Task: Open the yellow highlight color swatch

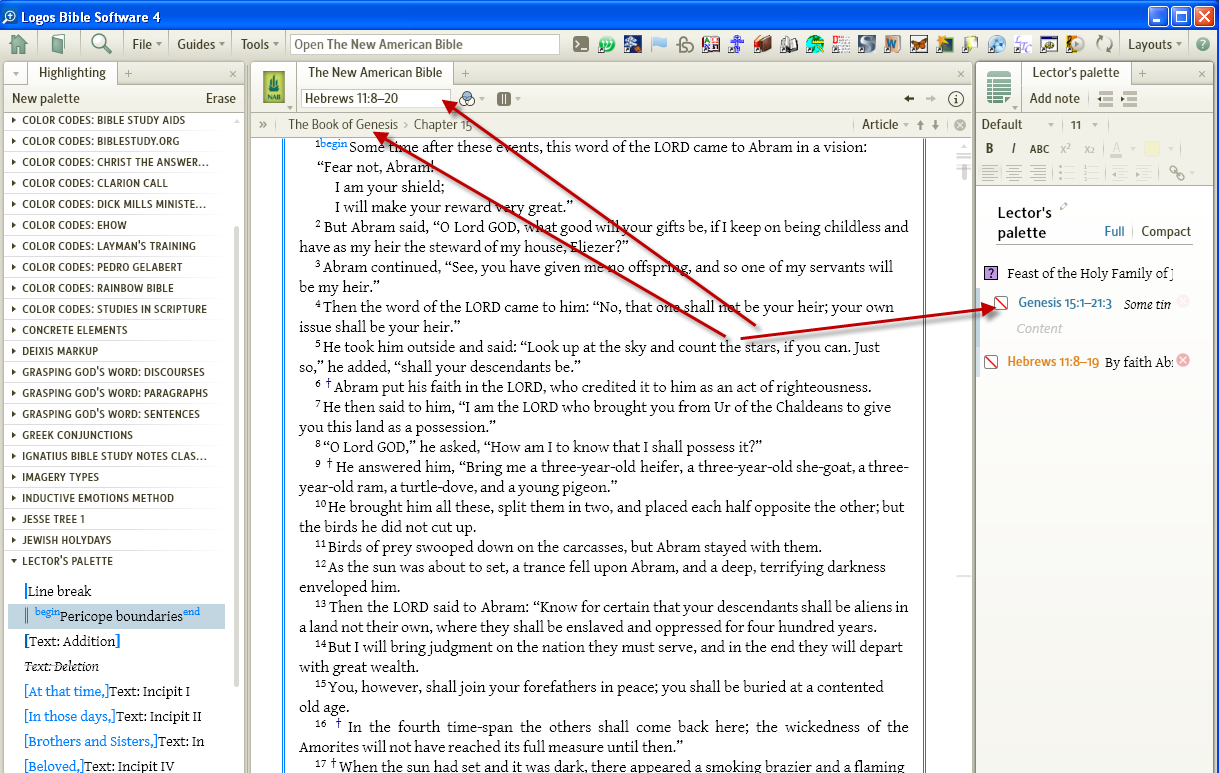Action: coord(1152,149)
